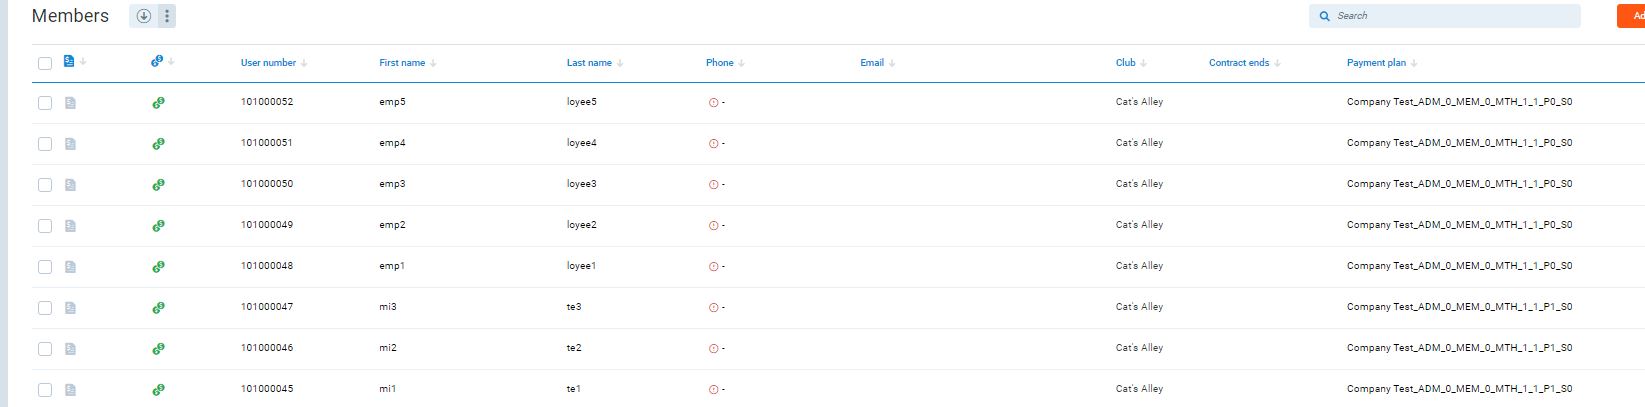Click the red phone warning icon for emp3
Image resolution: width=1645 pixels, height=407 pixels.
point(713,185)
